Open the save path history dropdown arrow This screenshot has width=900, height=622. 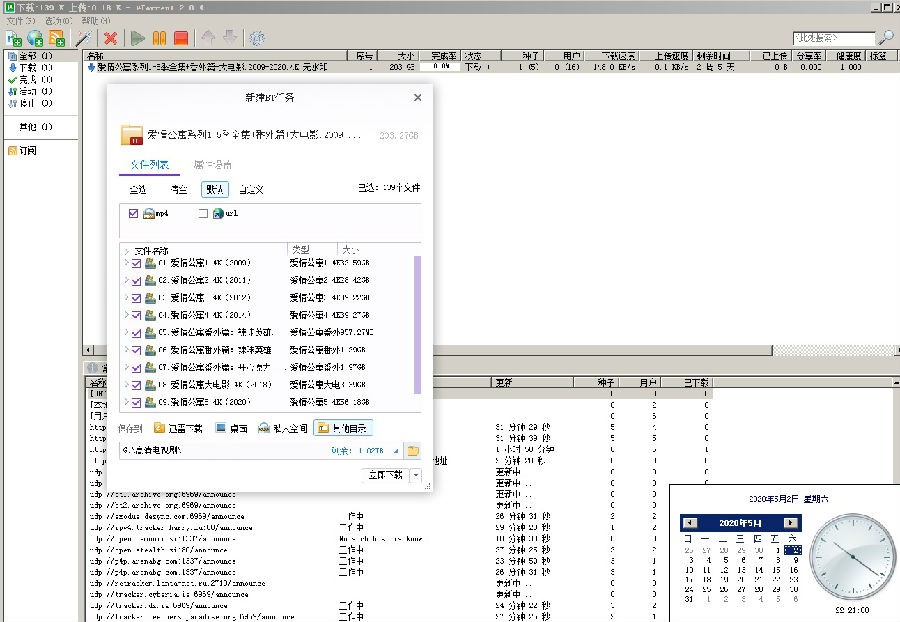(x=396, y=451)
